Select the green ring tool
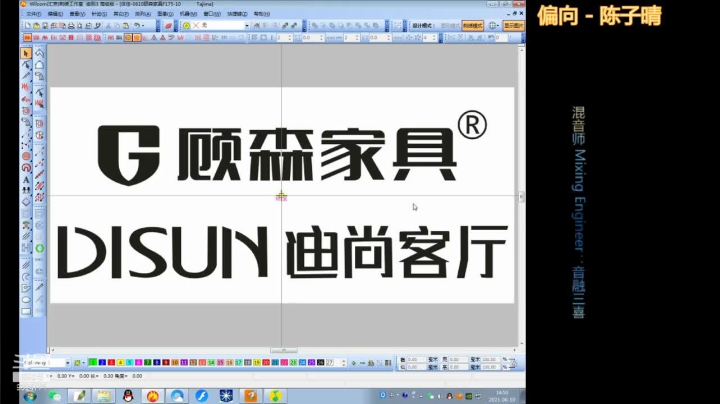This screenshot has height=404, width=720. click(x=39, y=248)
